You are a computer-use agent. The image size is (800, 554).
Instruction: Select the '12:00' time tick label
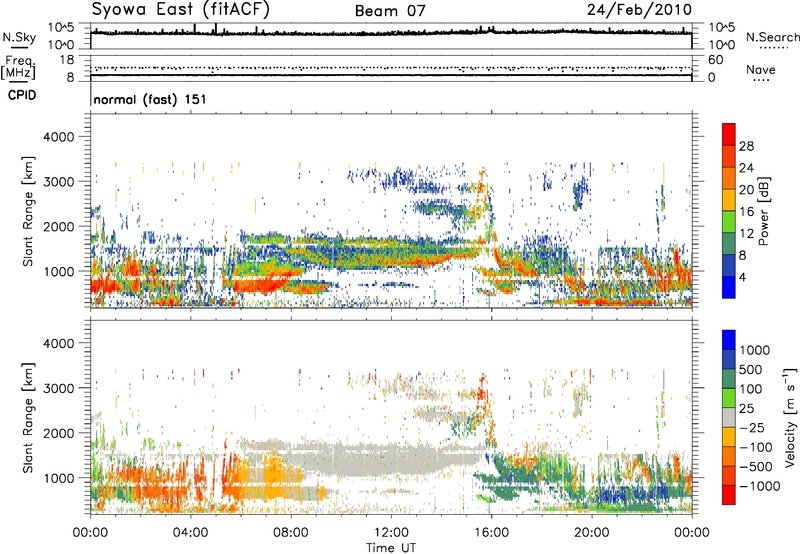click(x=391, y=533)
